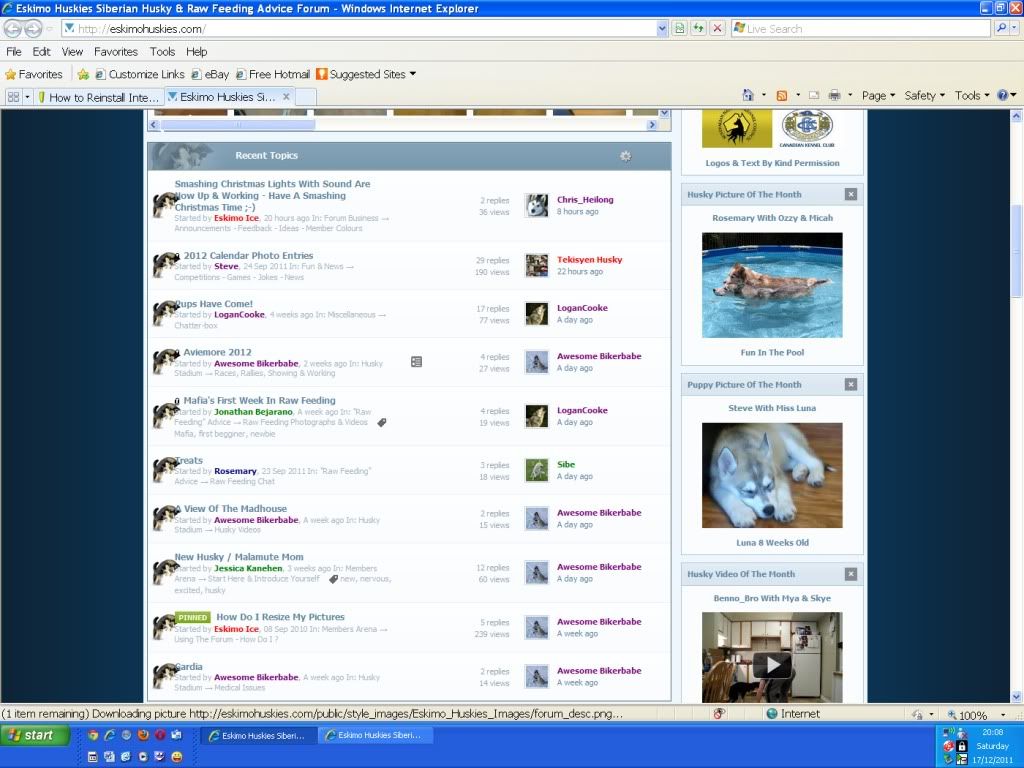The width and height of the screenshot is (1024, 768).
Task: Close Puppy Picture Of The Month block
Action: pyautogui.click(x=850, y=385)
